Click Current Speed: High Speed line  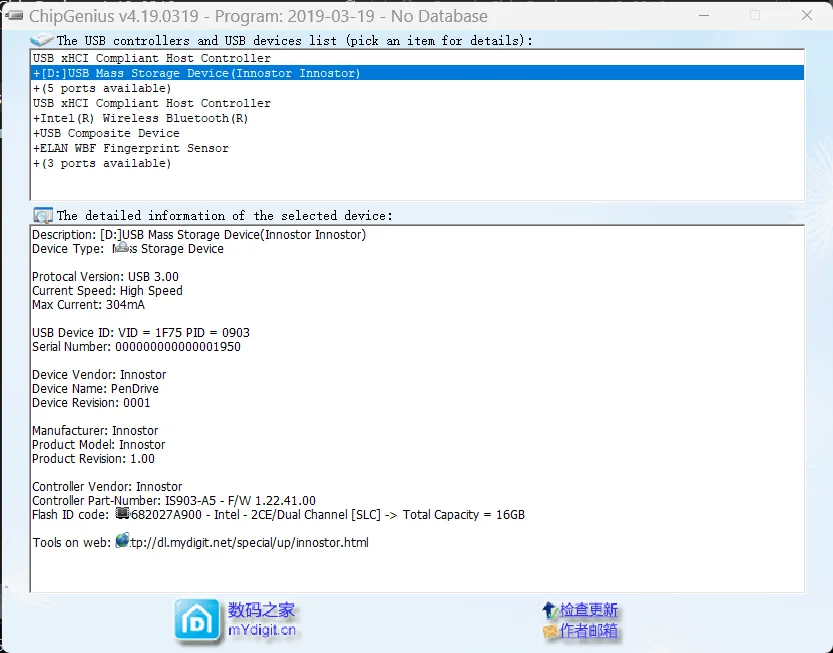107,291
